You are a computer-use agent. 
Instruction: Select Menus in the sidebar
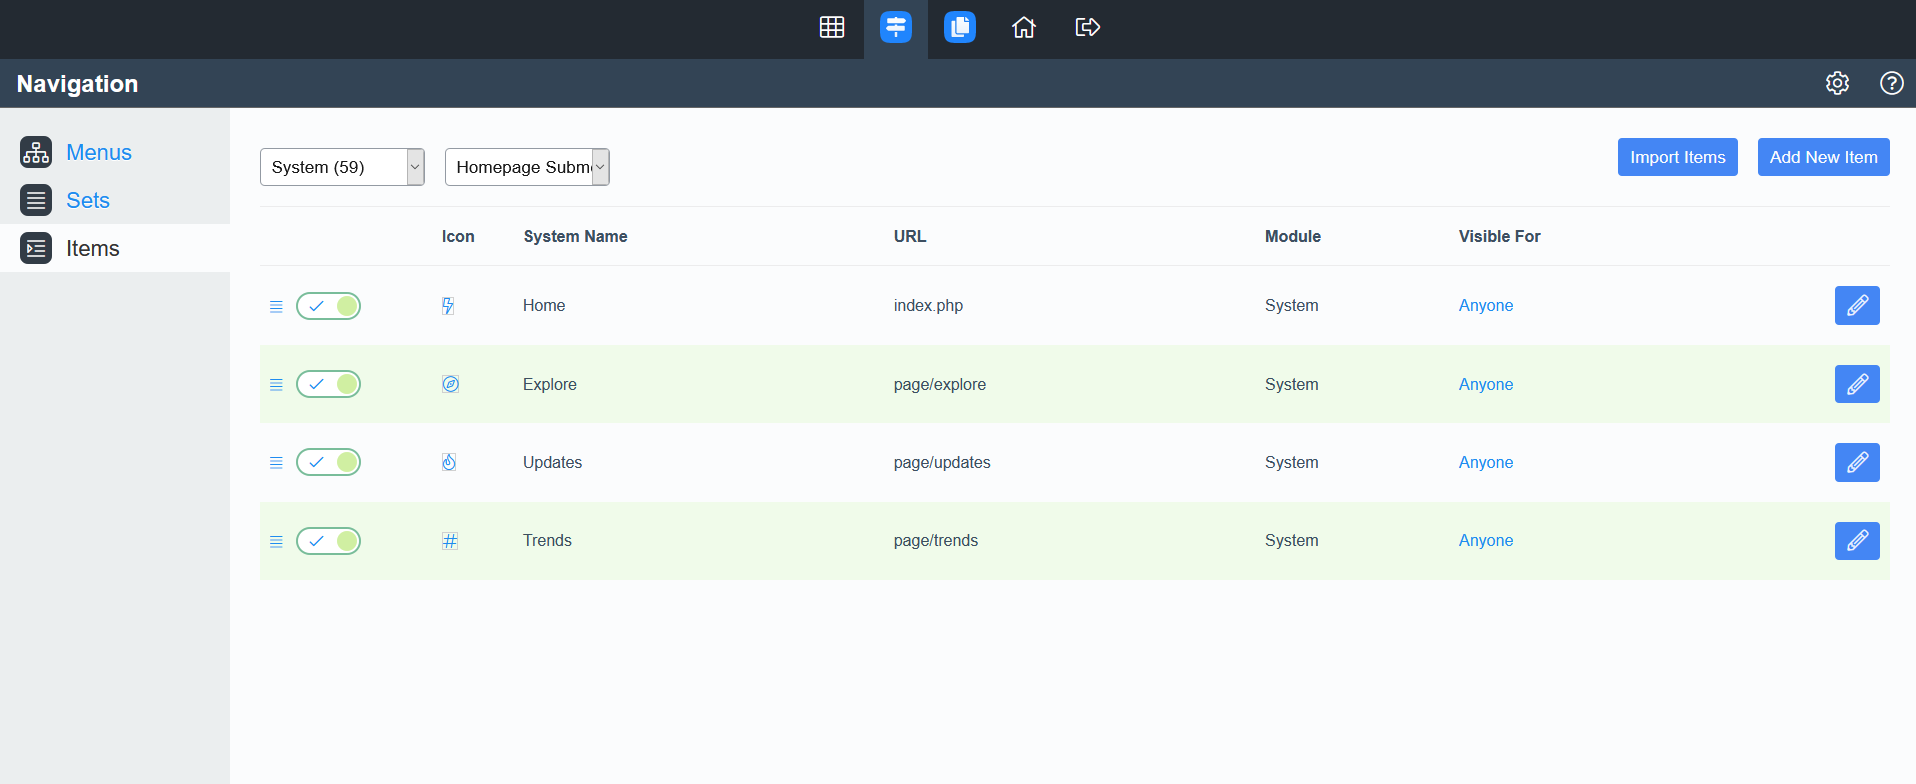pos(98,152)
